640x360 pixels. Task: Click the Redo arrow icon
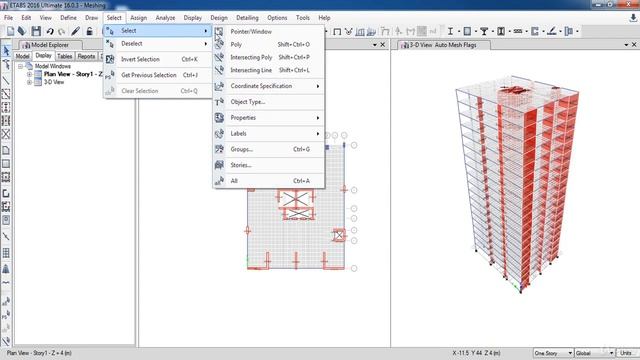[x=62, y=31]
